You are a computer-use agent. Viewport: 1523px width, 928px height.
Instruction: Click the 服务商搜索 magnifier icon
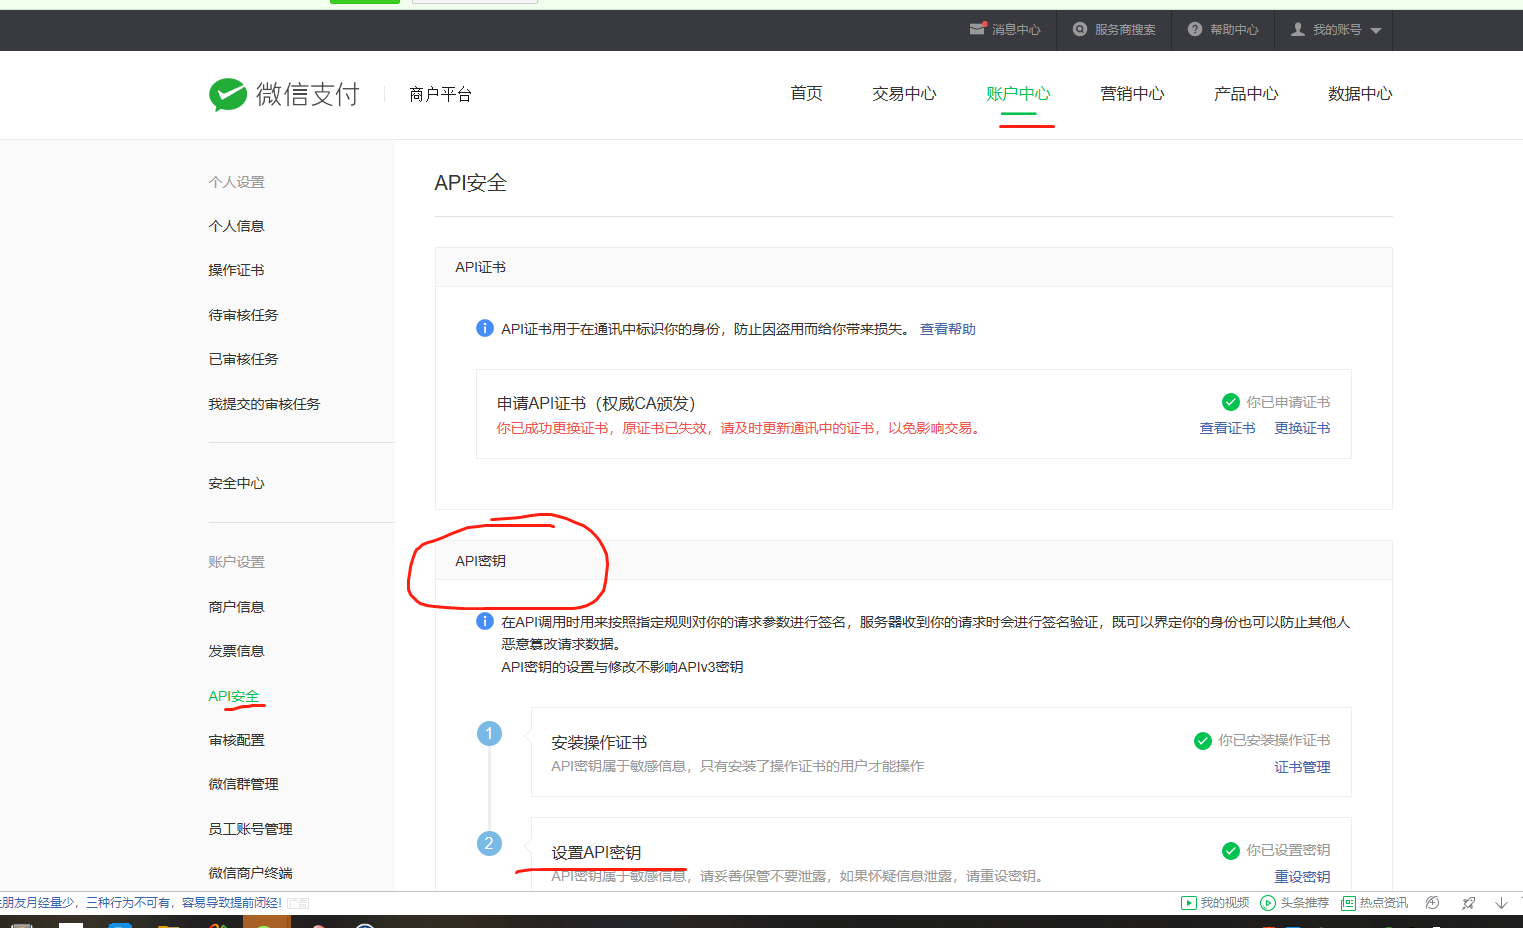click(1079, 29)
